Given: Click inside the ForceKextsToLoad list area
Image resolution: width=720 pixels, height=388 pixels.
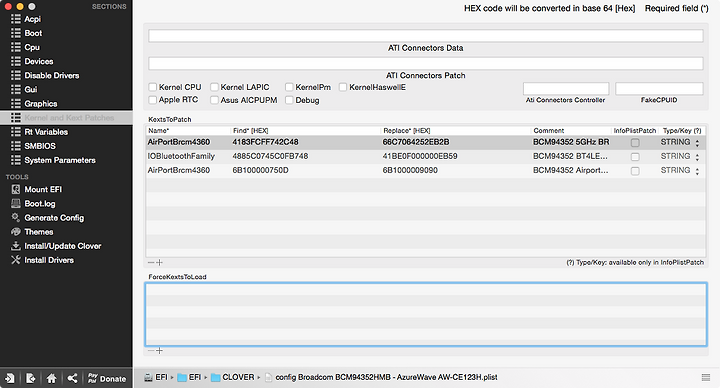Looking at the screenshot, I should point(426,315).
